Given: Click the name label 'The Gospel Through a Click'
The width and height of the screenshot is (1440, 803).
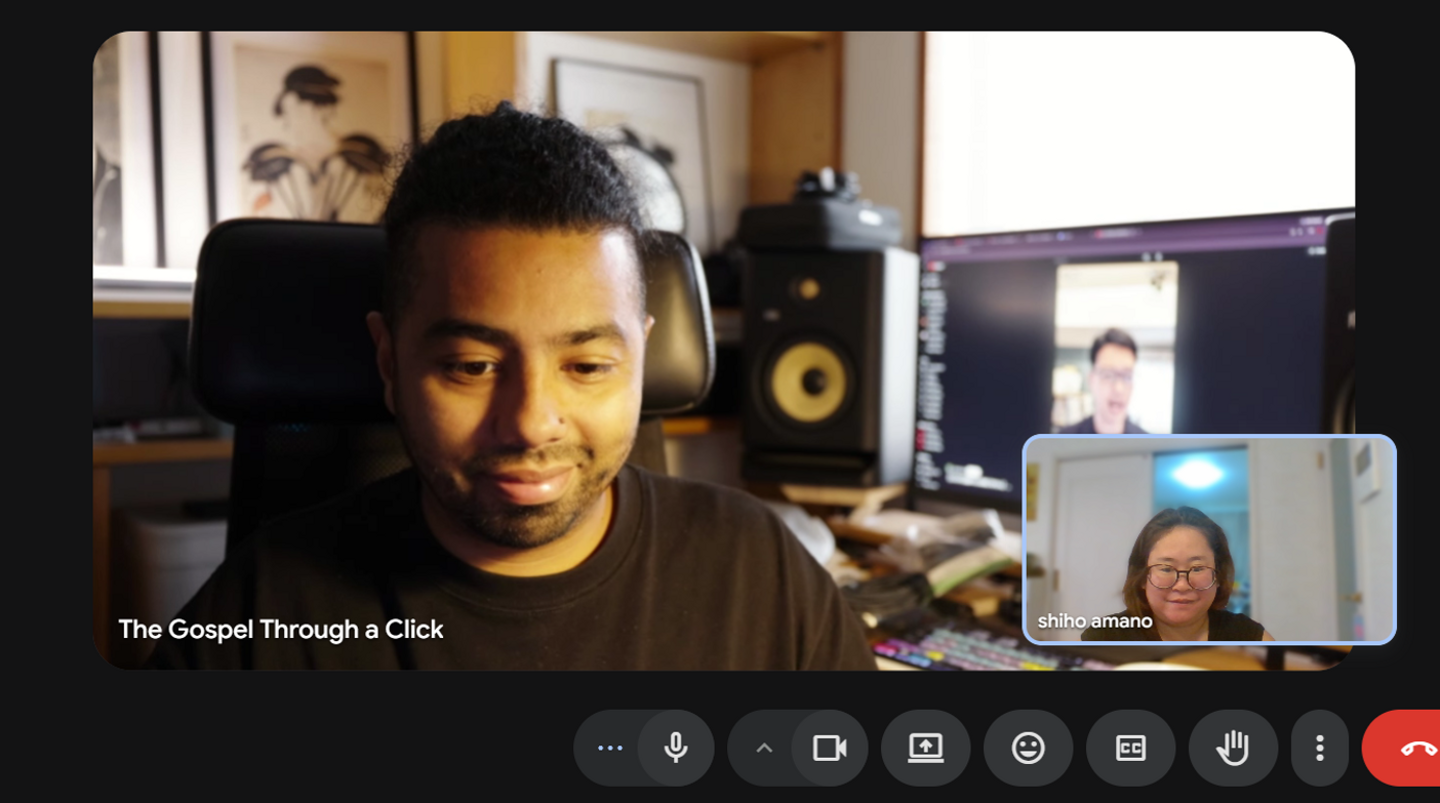Looking at the screenshot, I should pos(281,630).
